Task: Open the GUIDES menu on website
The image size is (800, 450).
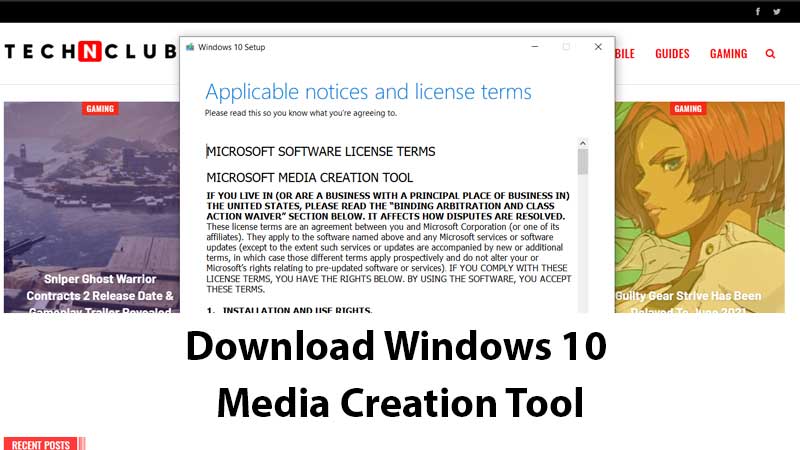Action: (x=672, y=54)
